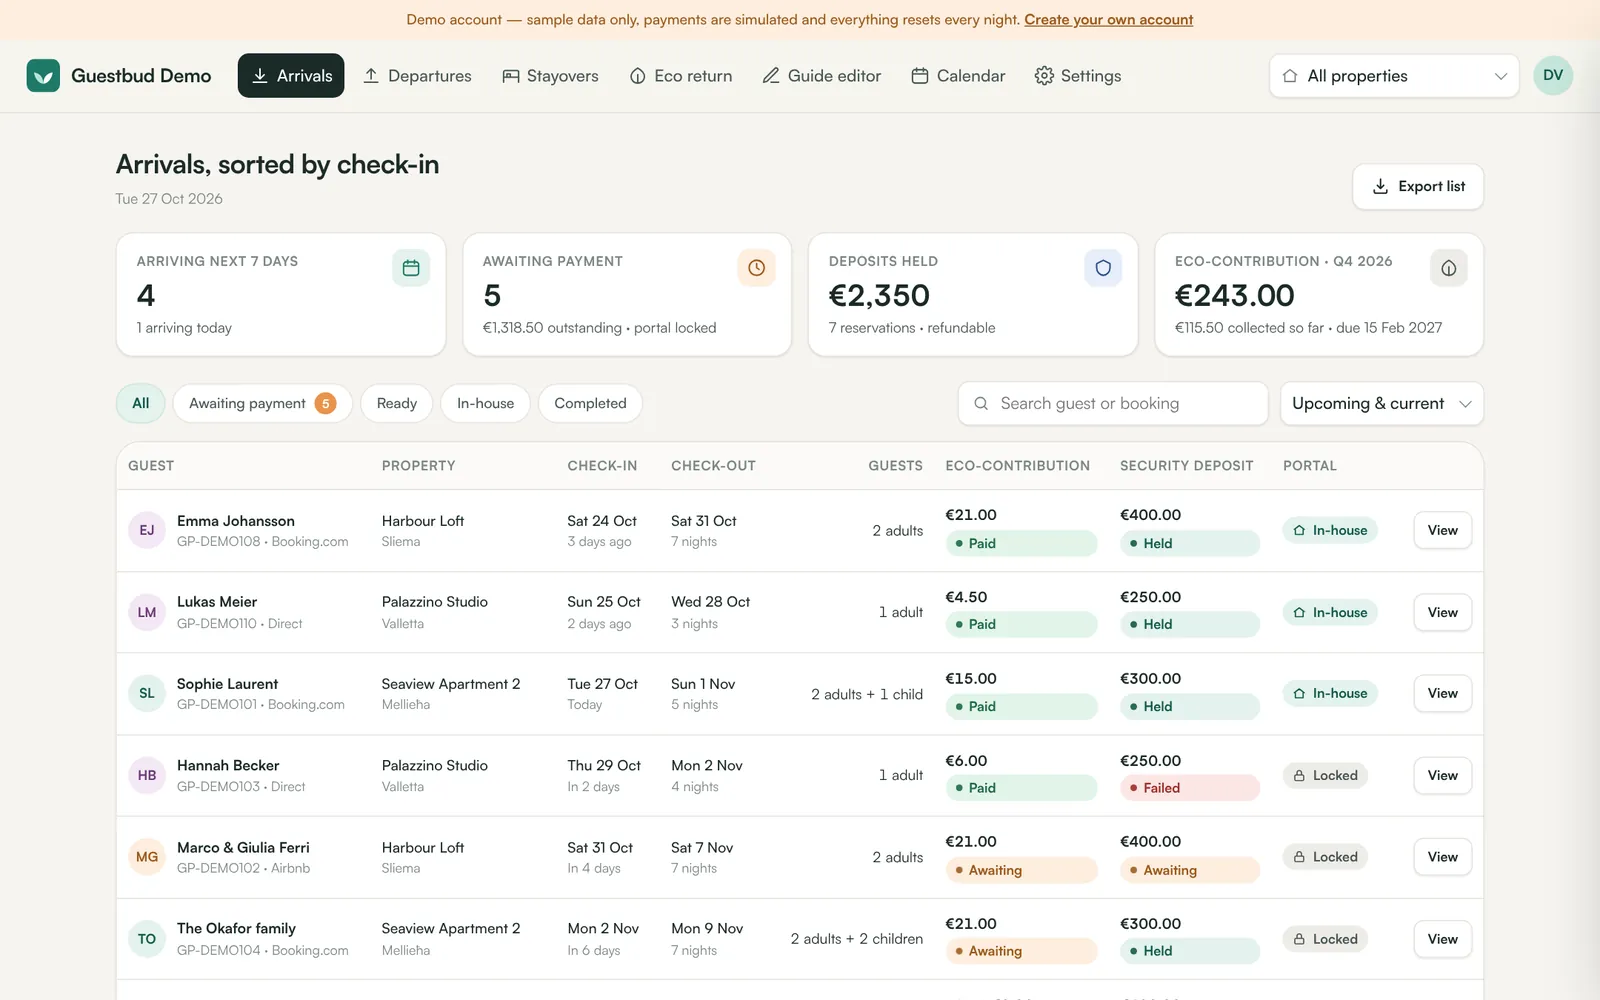Click the HB avatar for Hannah Becker
1600x1000 pixels.
click(x=147, y=775)
